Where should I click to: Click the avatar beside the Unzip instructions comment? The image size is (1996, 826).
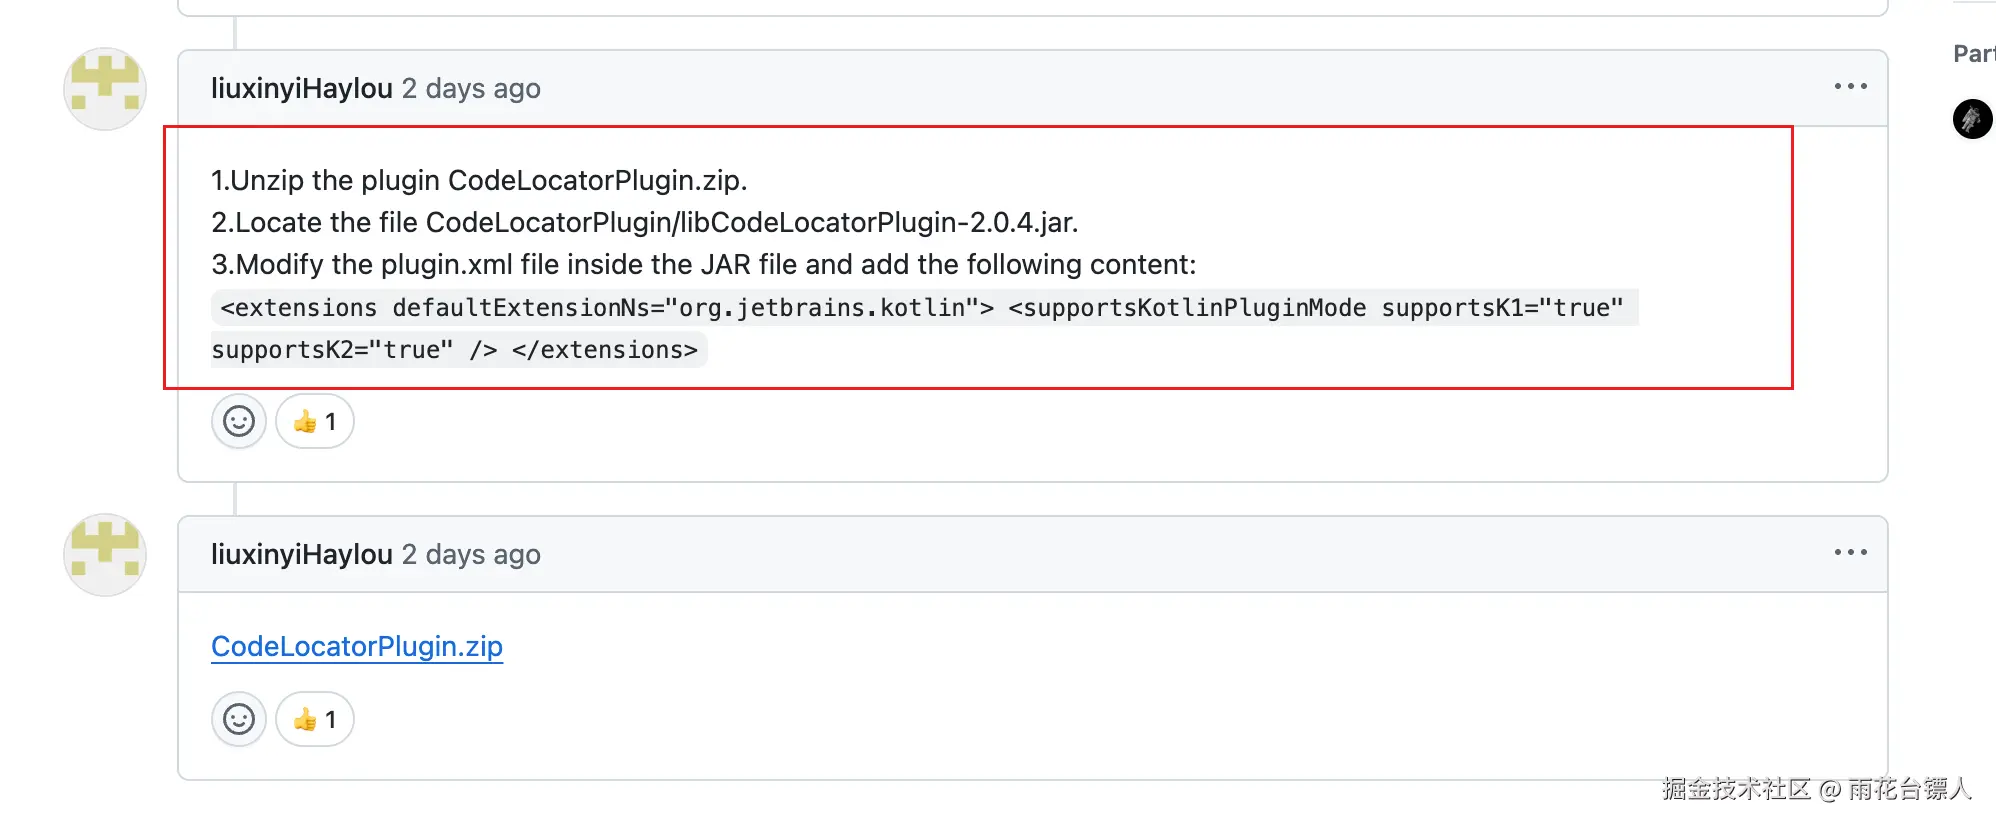pos(105,88)
